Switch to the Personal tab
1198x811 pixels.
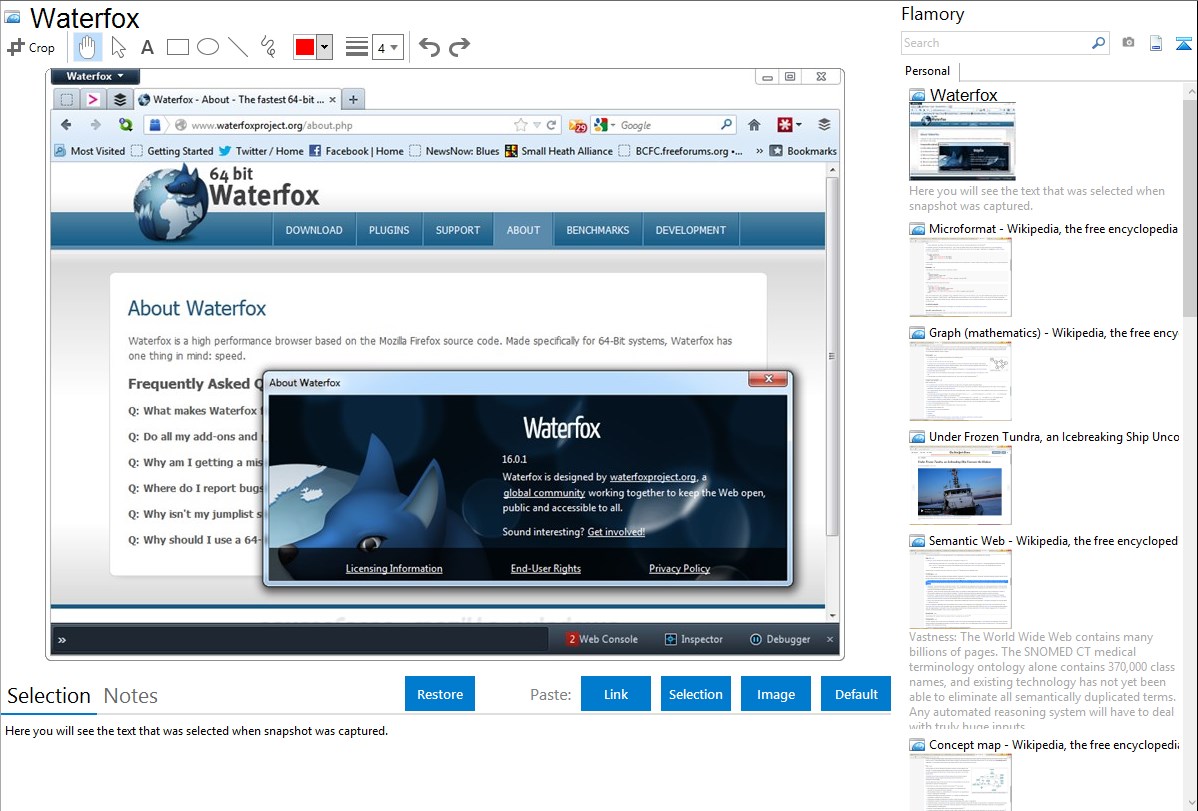(928, 71)
